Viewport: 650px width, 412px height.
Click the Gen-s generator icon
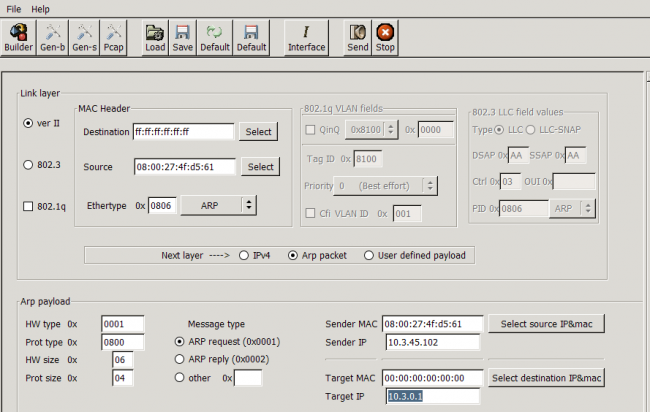pyautogui.click(x=84, y=38)
